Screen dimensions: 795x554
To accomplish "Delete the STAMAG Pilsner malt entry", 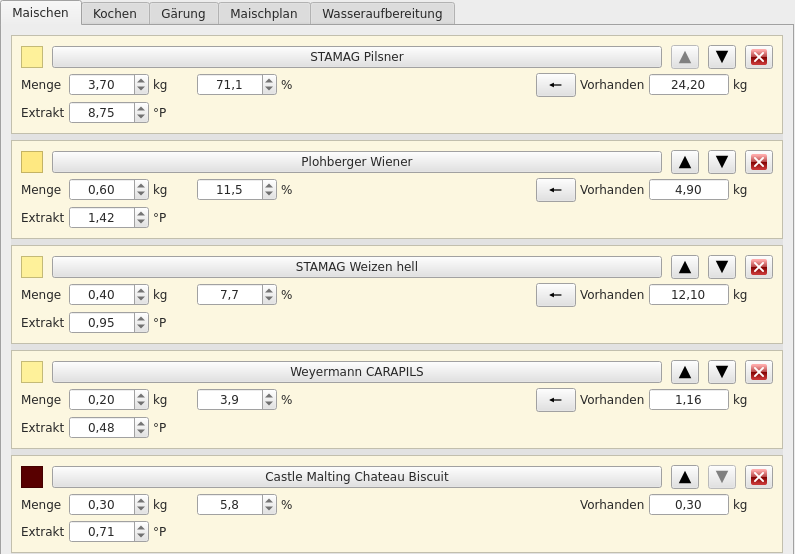I will coord(758,57).
